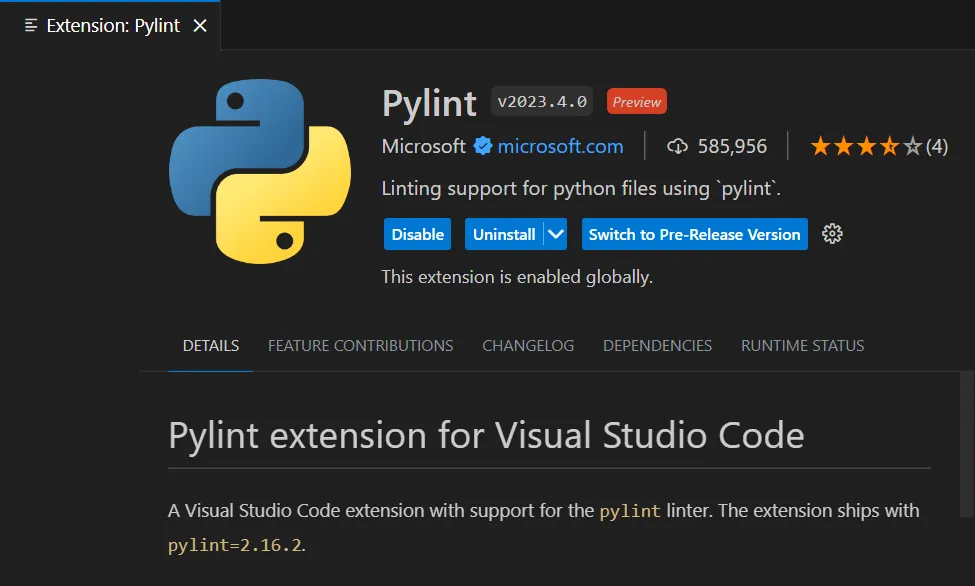The height and width of the screenshot is (586, 975).
Task: Expand the Uninstall dropdown arrow
Action: (x=556, y=234)
